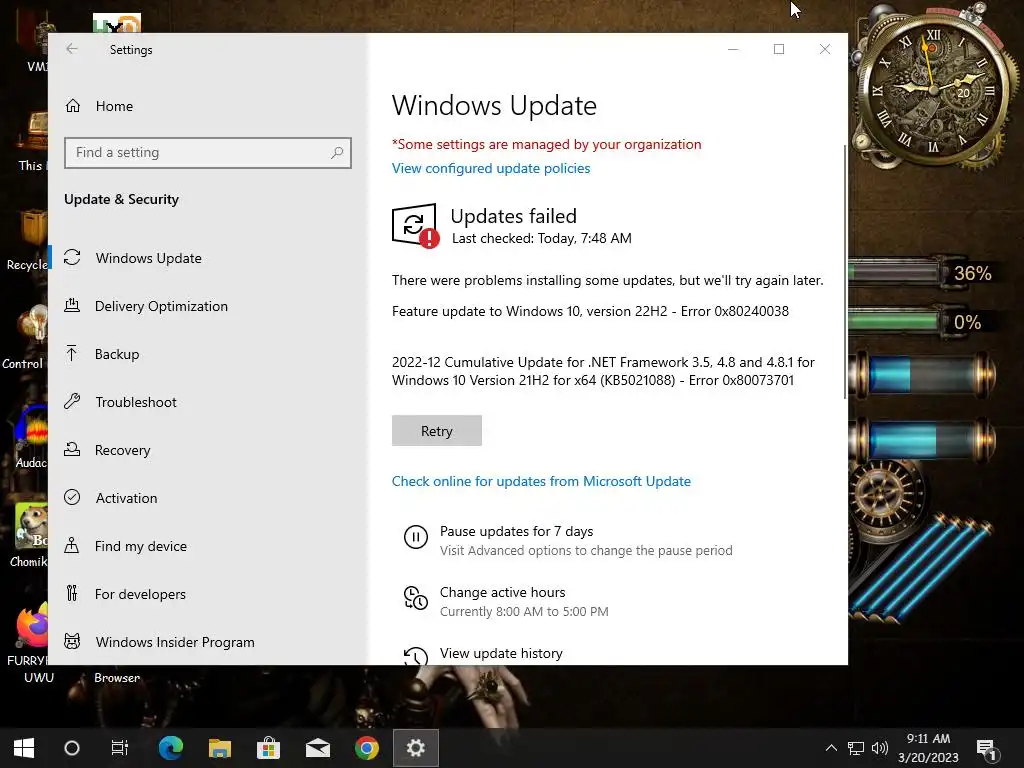1024x768 pixels.
Task: Open View configured update policies link
Action: [491, 168]
